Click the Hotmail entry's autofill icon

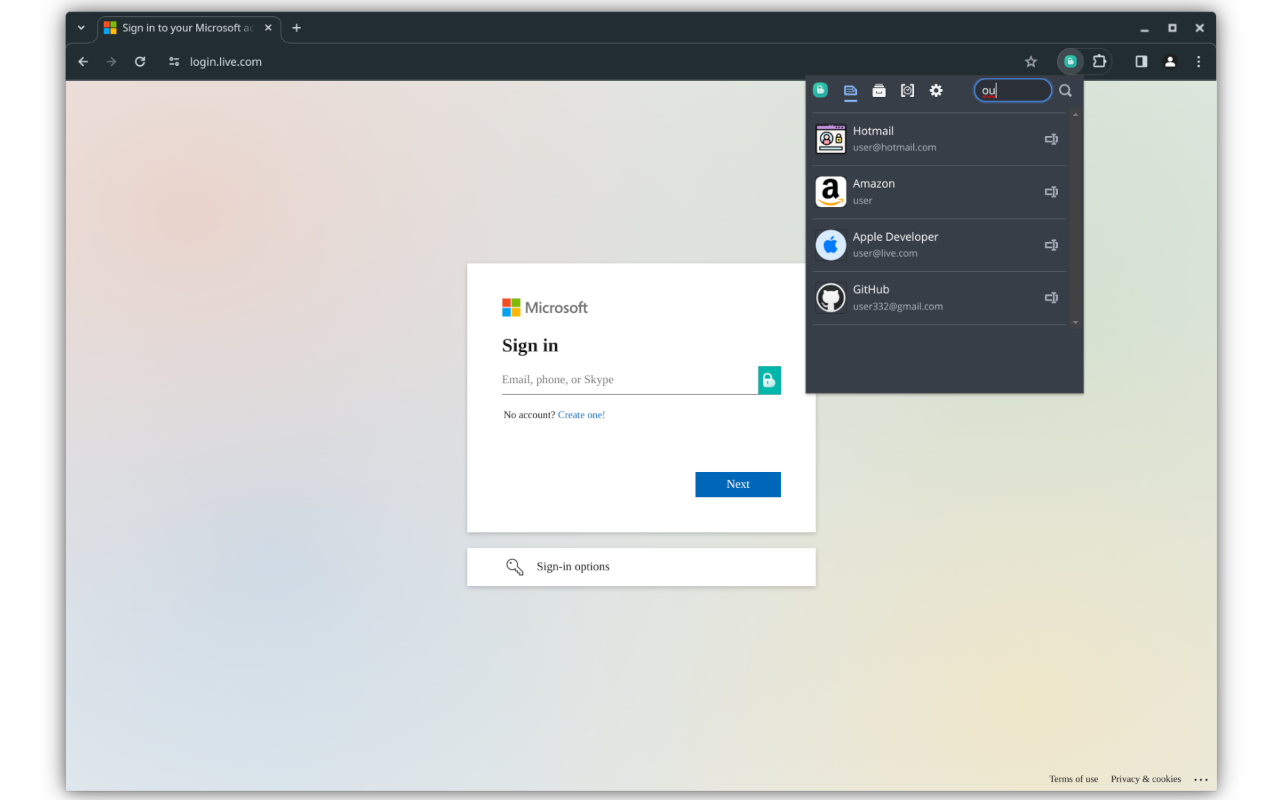[x=1051, y=139]
